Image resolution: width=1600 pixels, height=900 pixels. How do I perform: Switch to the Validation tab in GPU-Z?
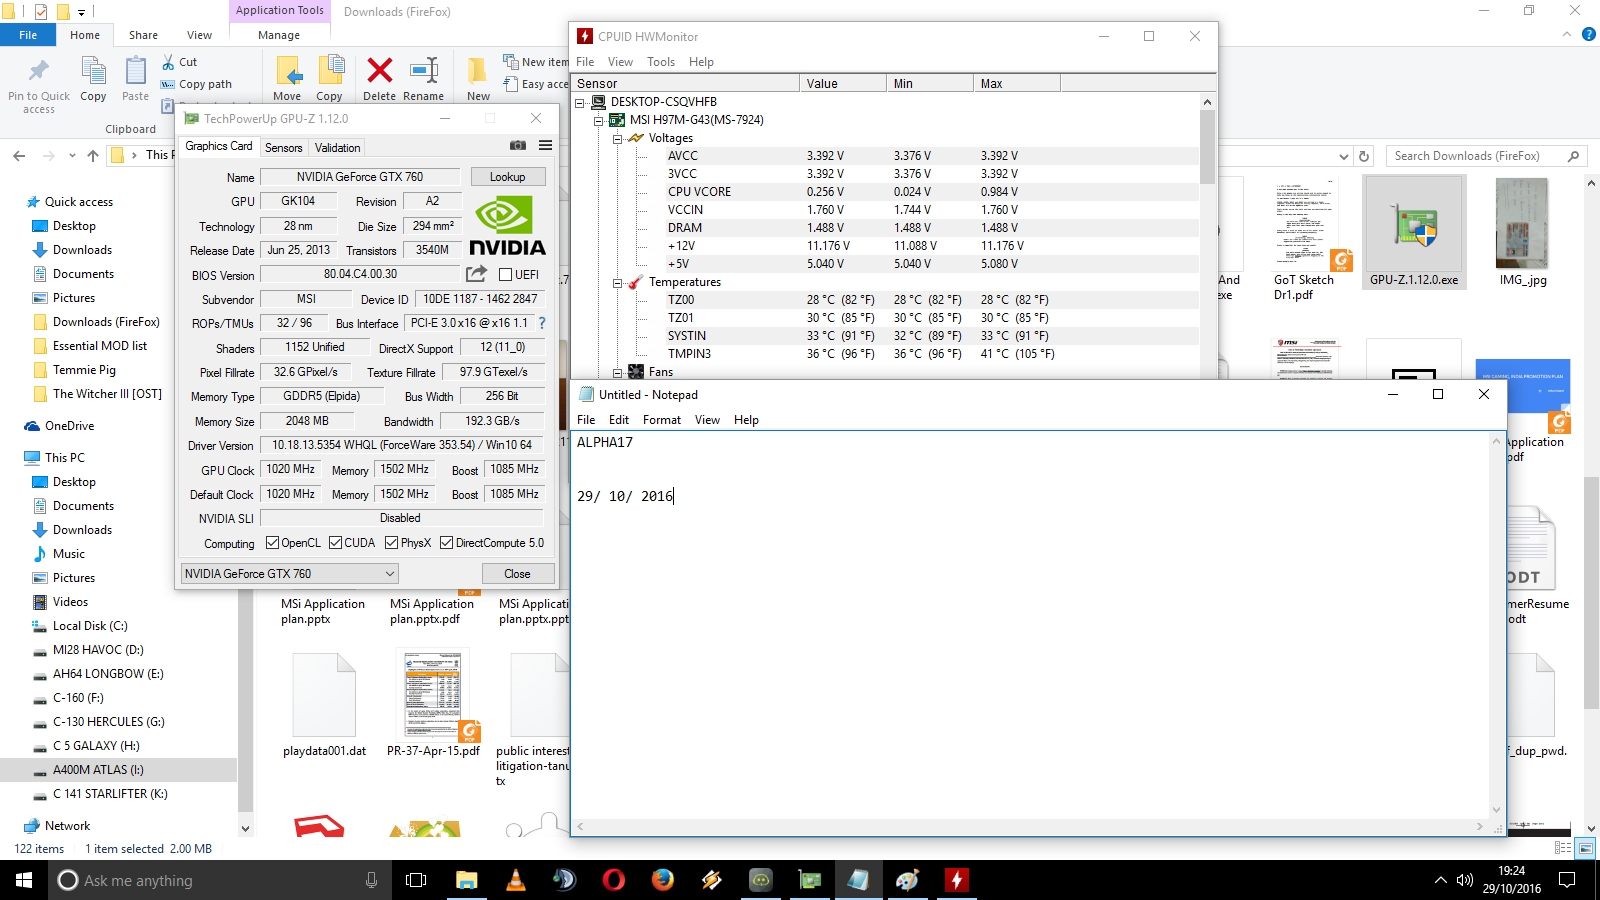[337, 147]
